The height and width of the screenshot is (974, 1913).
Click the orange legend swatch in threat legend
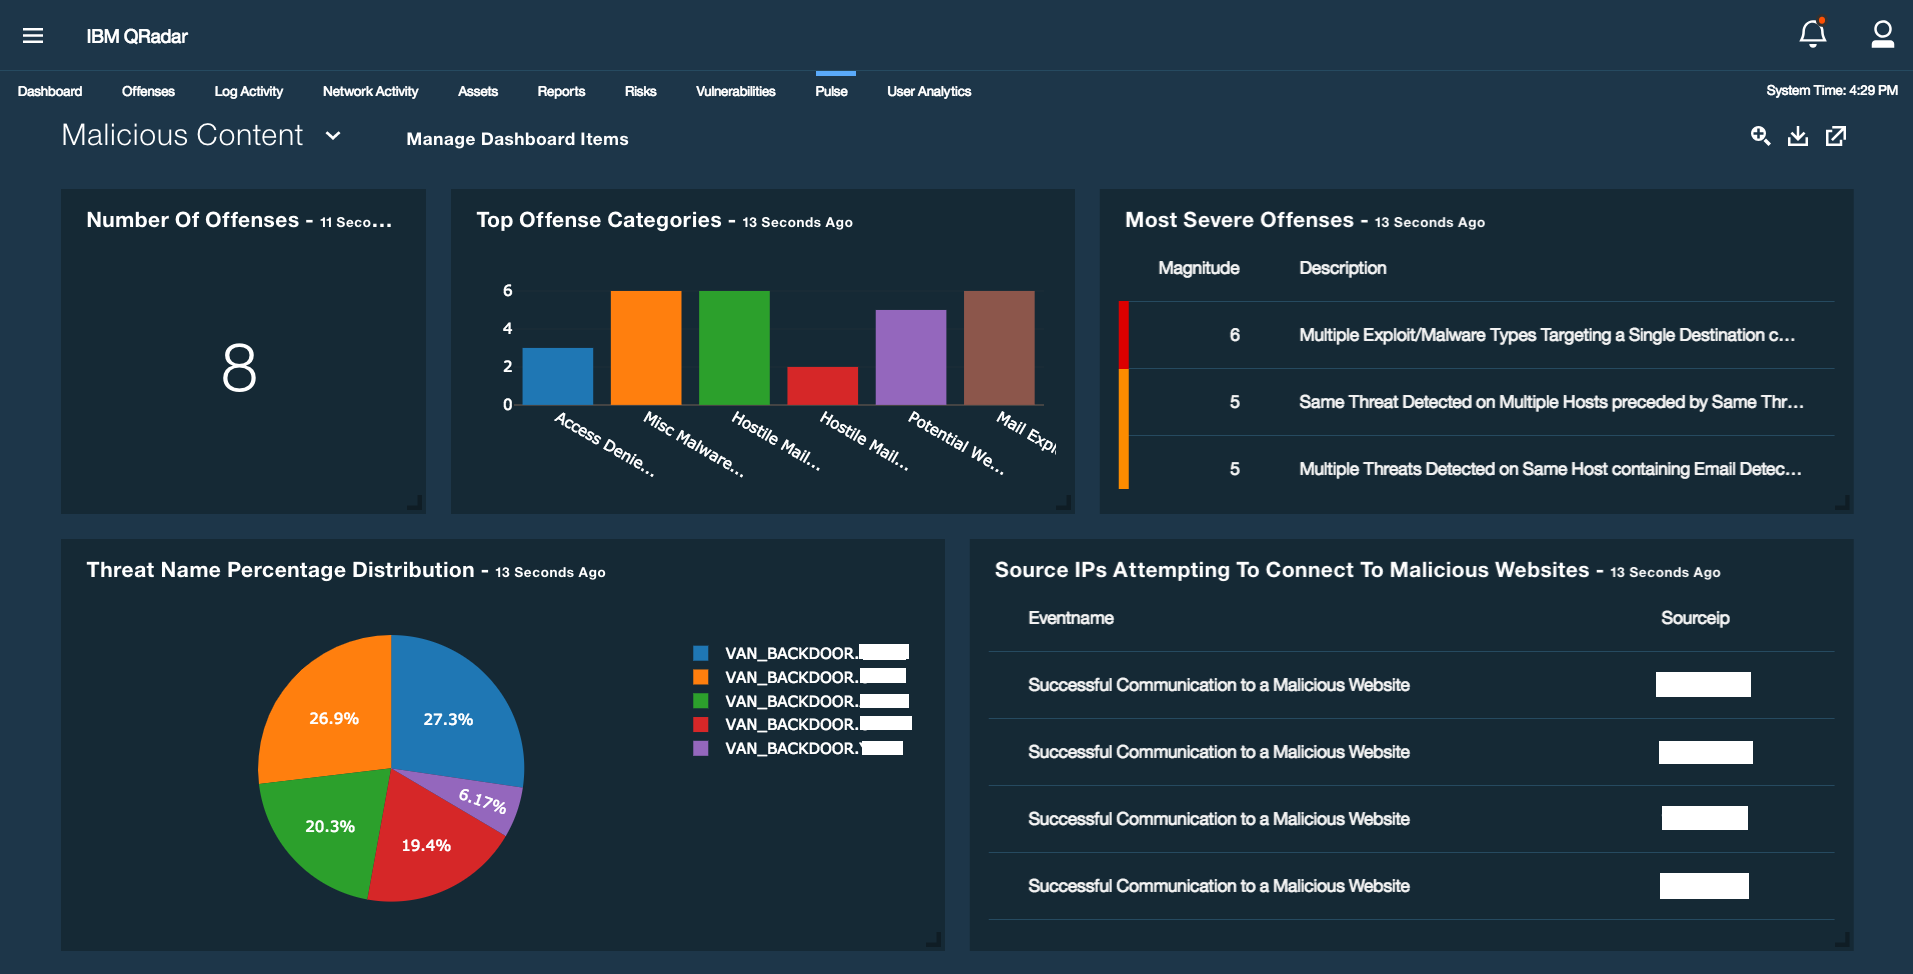coord(701,677)
